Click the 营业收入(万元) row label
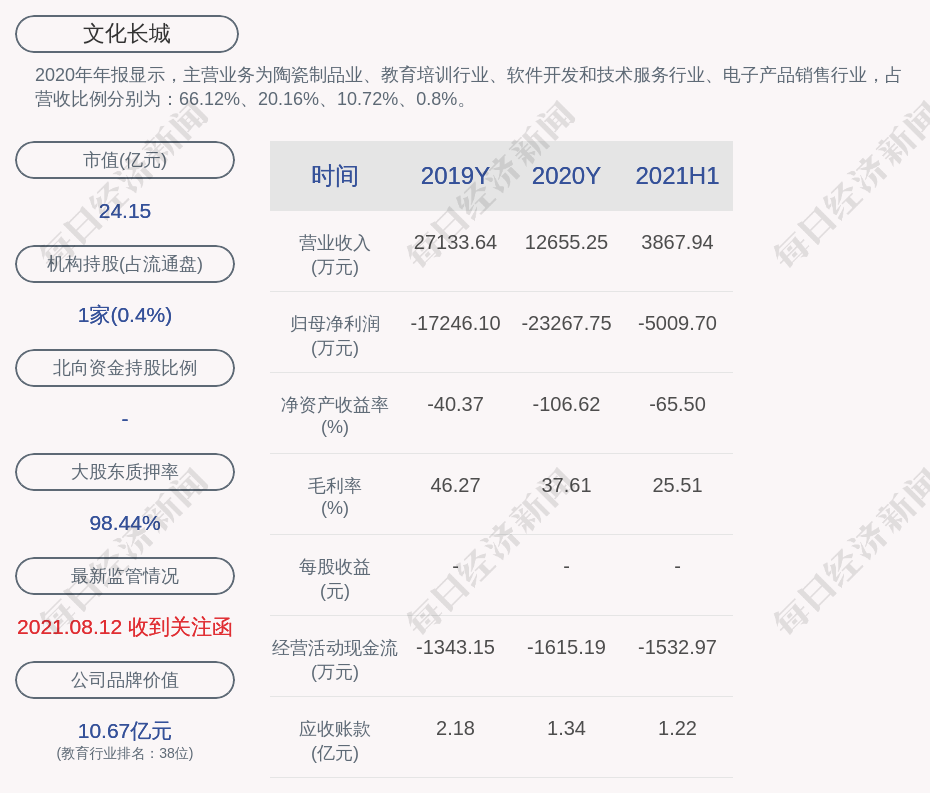This screenshot has height=793, width=930. tap(335, 255)
